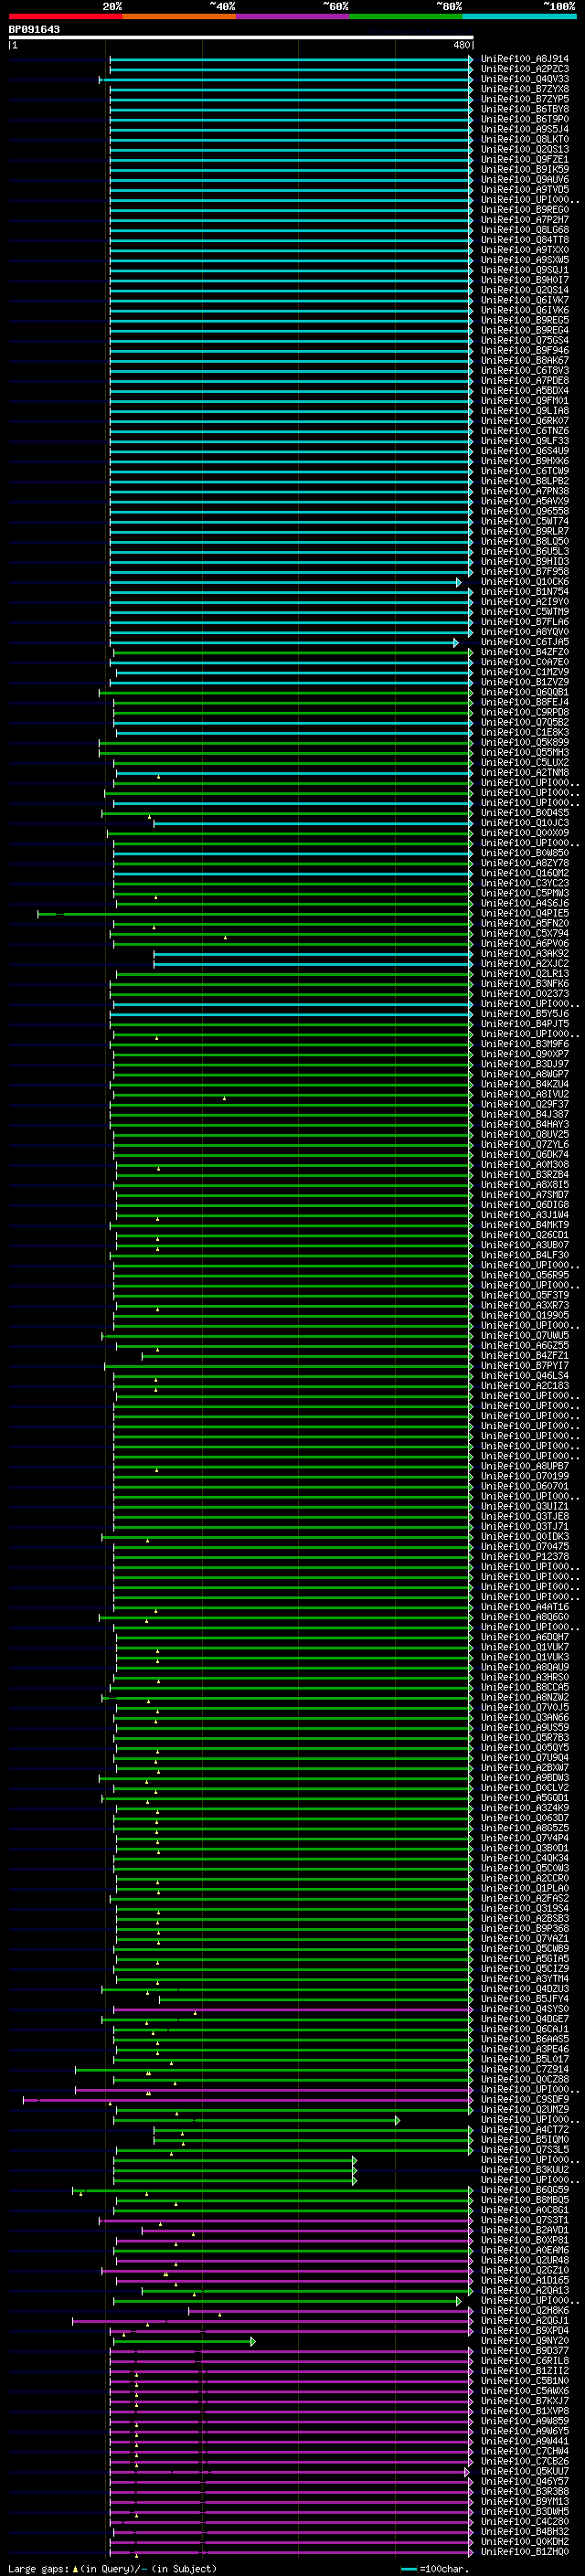The height and width of the screenshot is (2576, 585).
Task: Select the label UniRef100_B6T9P0
Action: 524,119
